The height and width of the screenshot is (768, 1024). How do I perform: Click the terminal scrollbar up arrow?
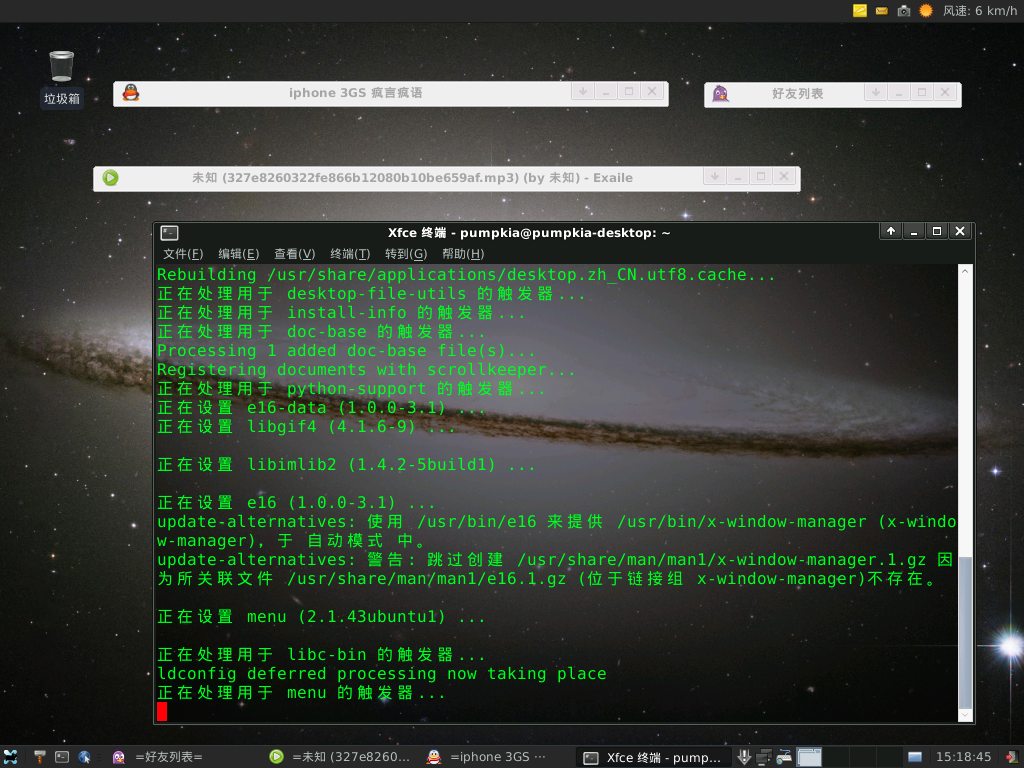click(965, 270)
